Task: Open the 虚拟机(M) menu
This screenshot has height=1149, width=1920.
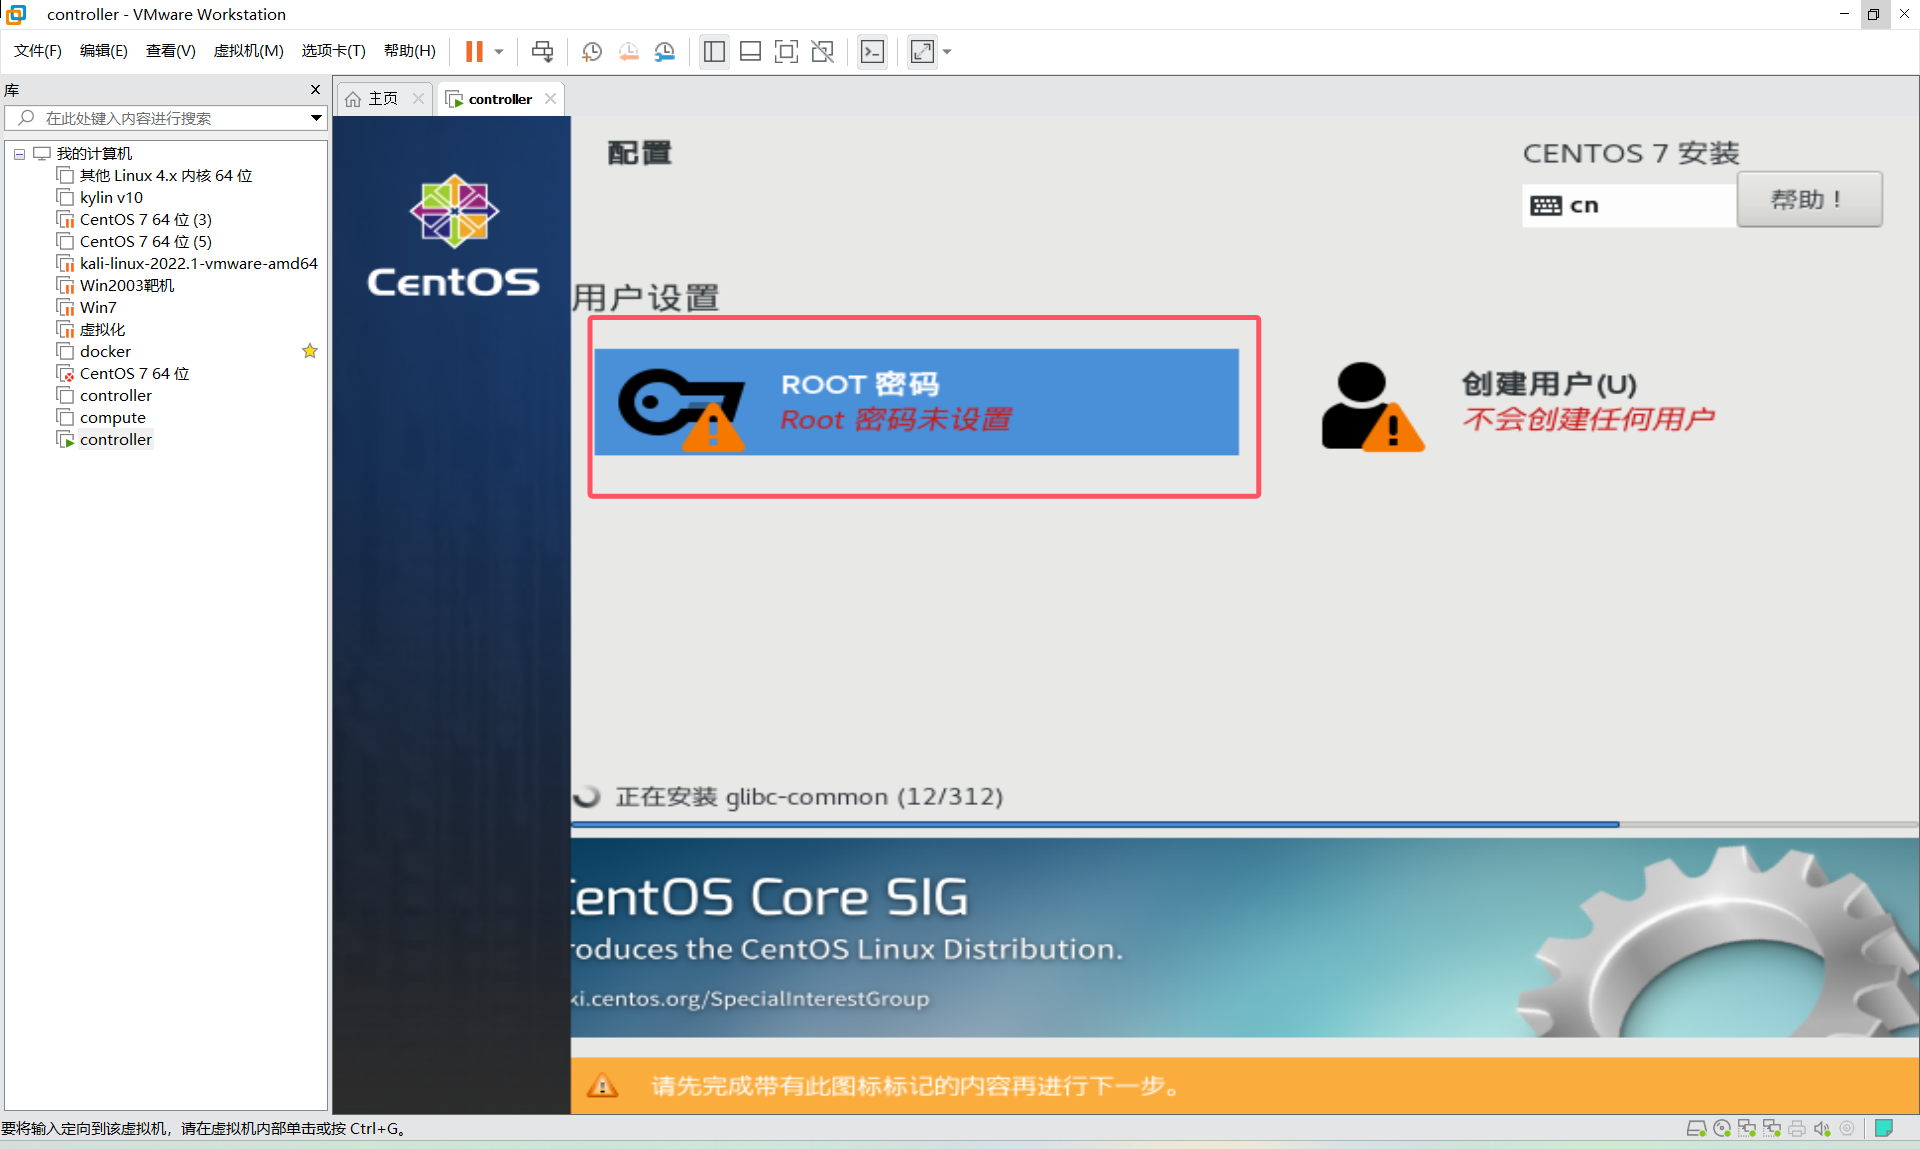Action: tap(248, 51)
